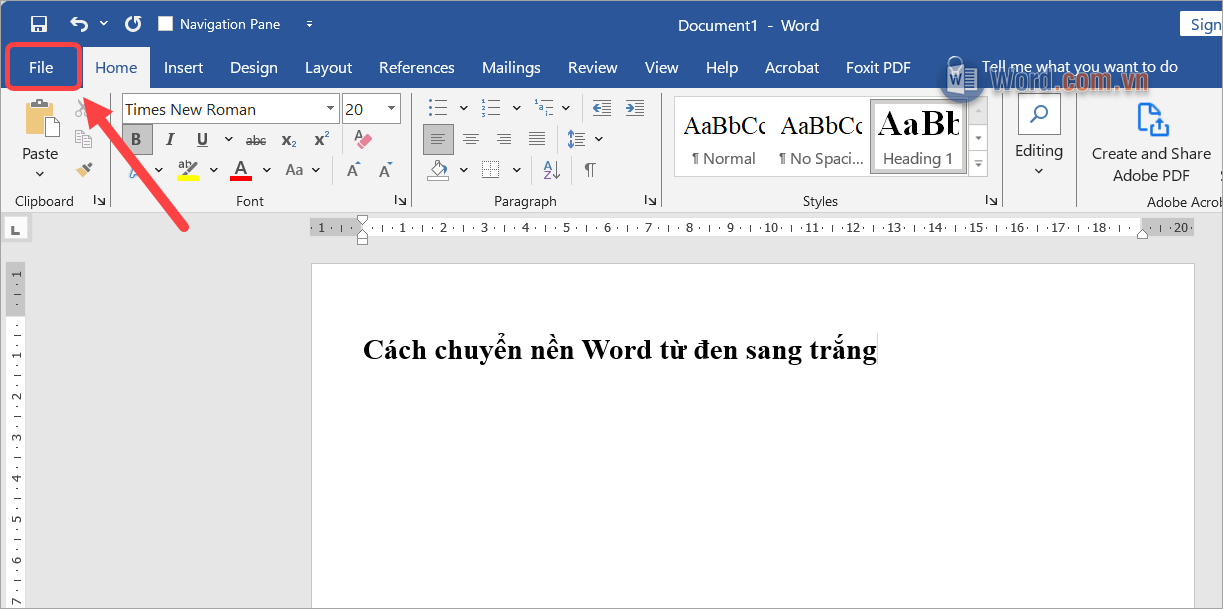Click the Copy icon in Clipboard group
Screen dimensions: 1223x609
click(x=84, y=139)
